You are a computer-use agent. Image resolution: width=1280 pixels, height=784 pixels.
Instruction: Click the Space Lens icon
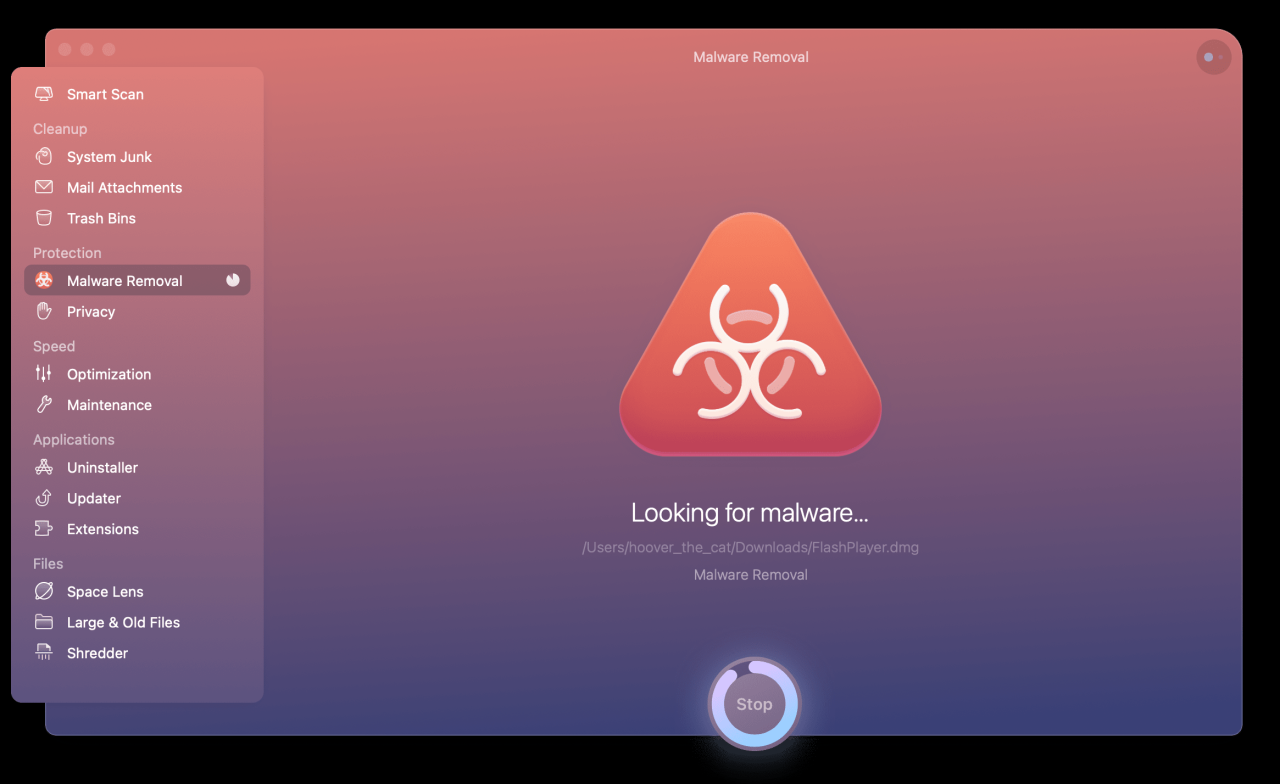point(44,591)
